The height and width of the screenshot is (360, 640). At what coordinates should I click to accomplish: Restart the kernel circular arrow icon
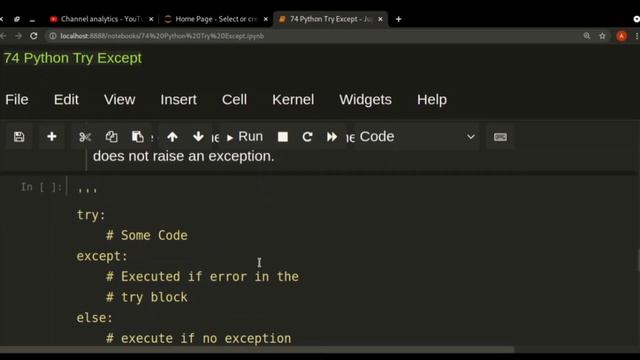coord(307,137)
